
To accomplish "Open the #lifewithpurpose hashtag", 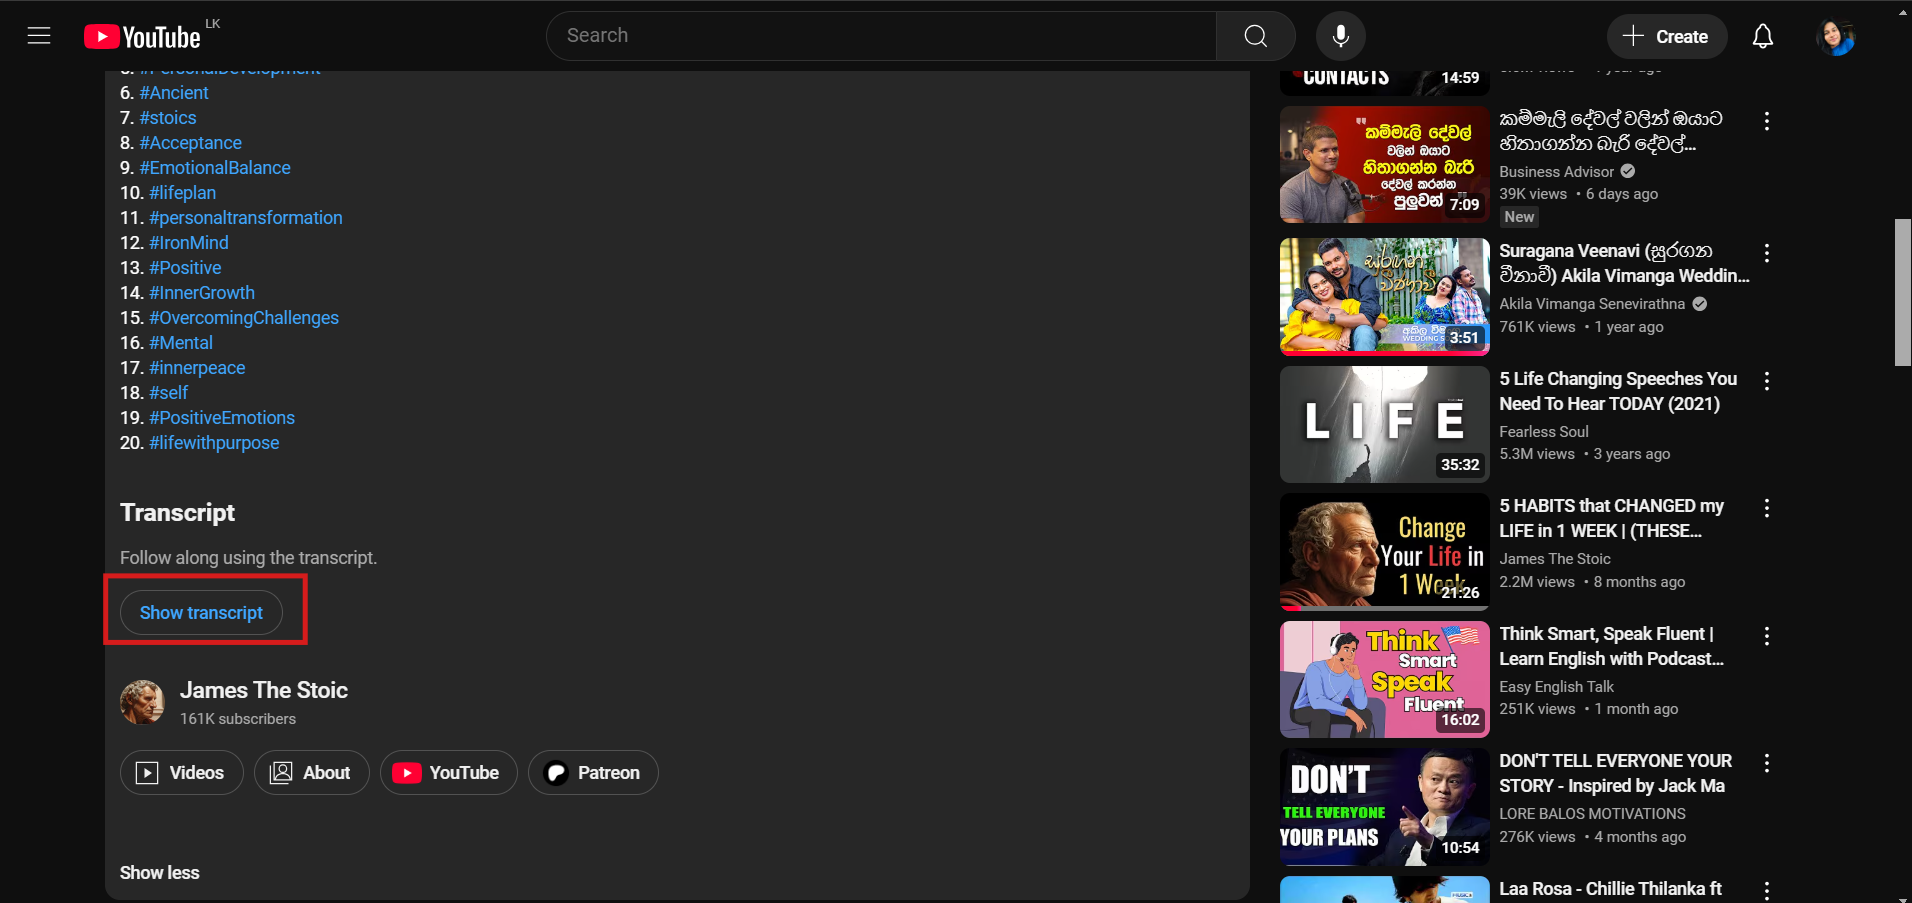I will coord(214,442).
